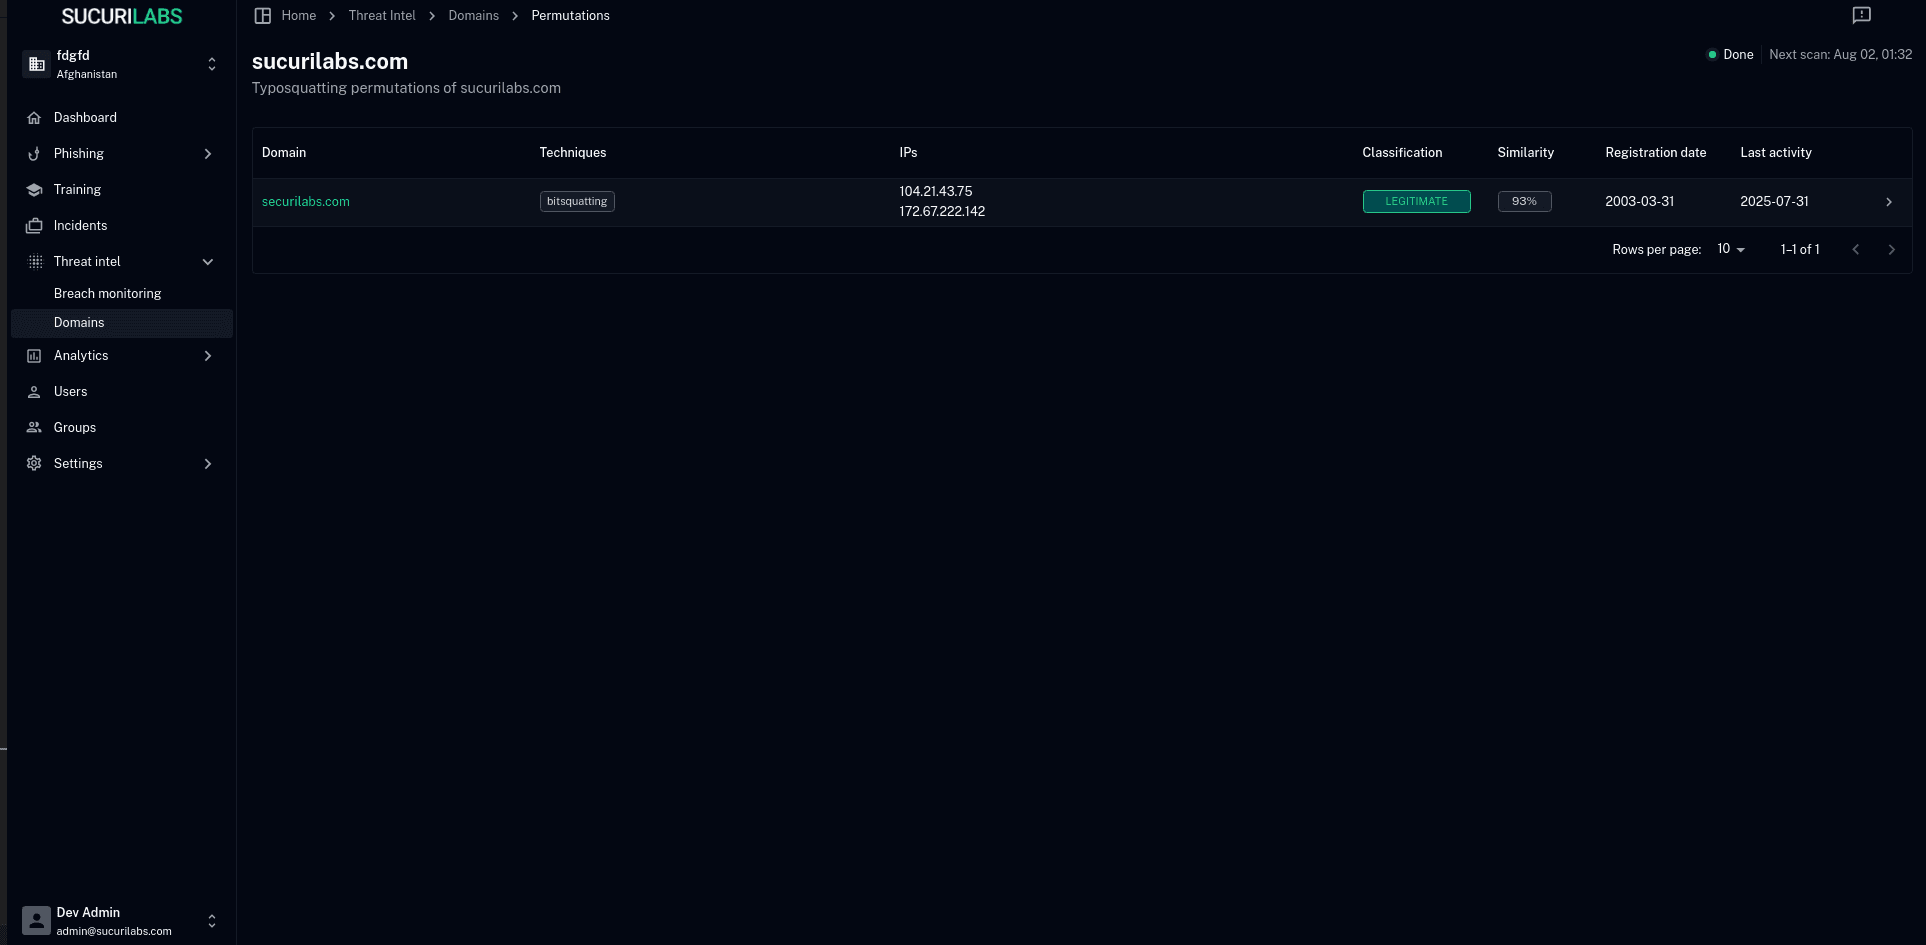Screen dimensions: 1926x945
Task: Expand the Phishing submenu chevron
Action: [x=208, y=154]
